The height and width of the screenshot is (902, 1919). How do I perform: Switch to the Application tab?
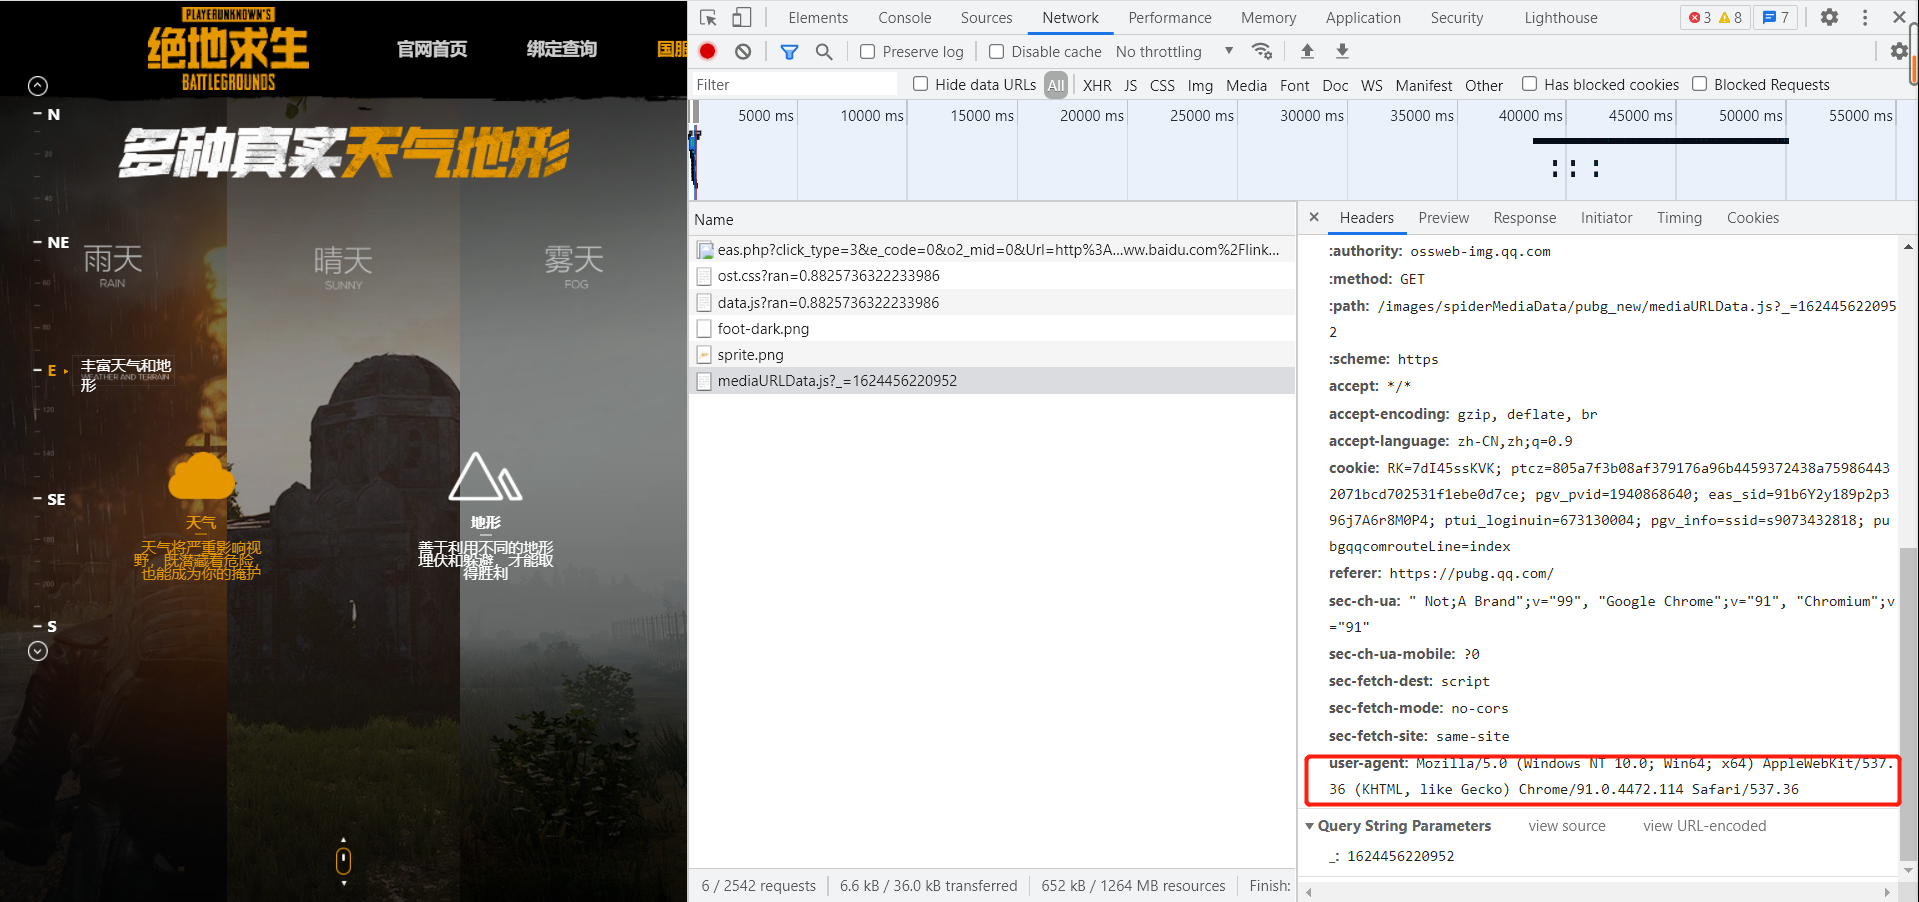point(1363,17)
